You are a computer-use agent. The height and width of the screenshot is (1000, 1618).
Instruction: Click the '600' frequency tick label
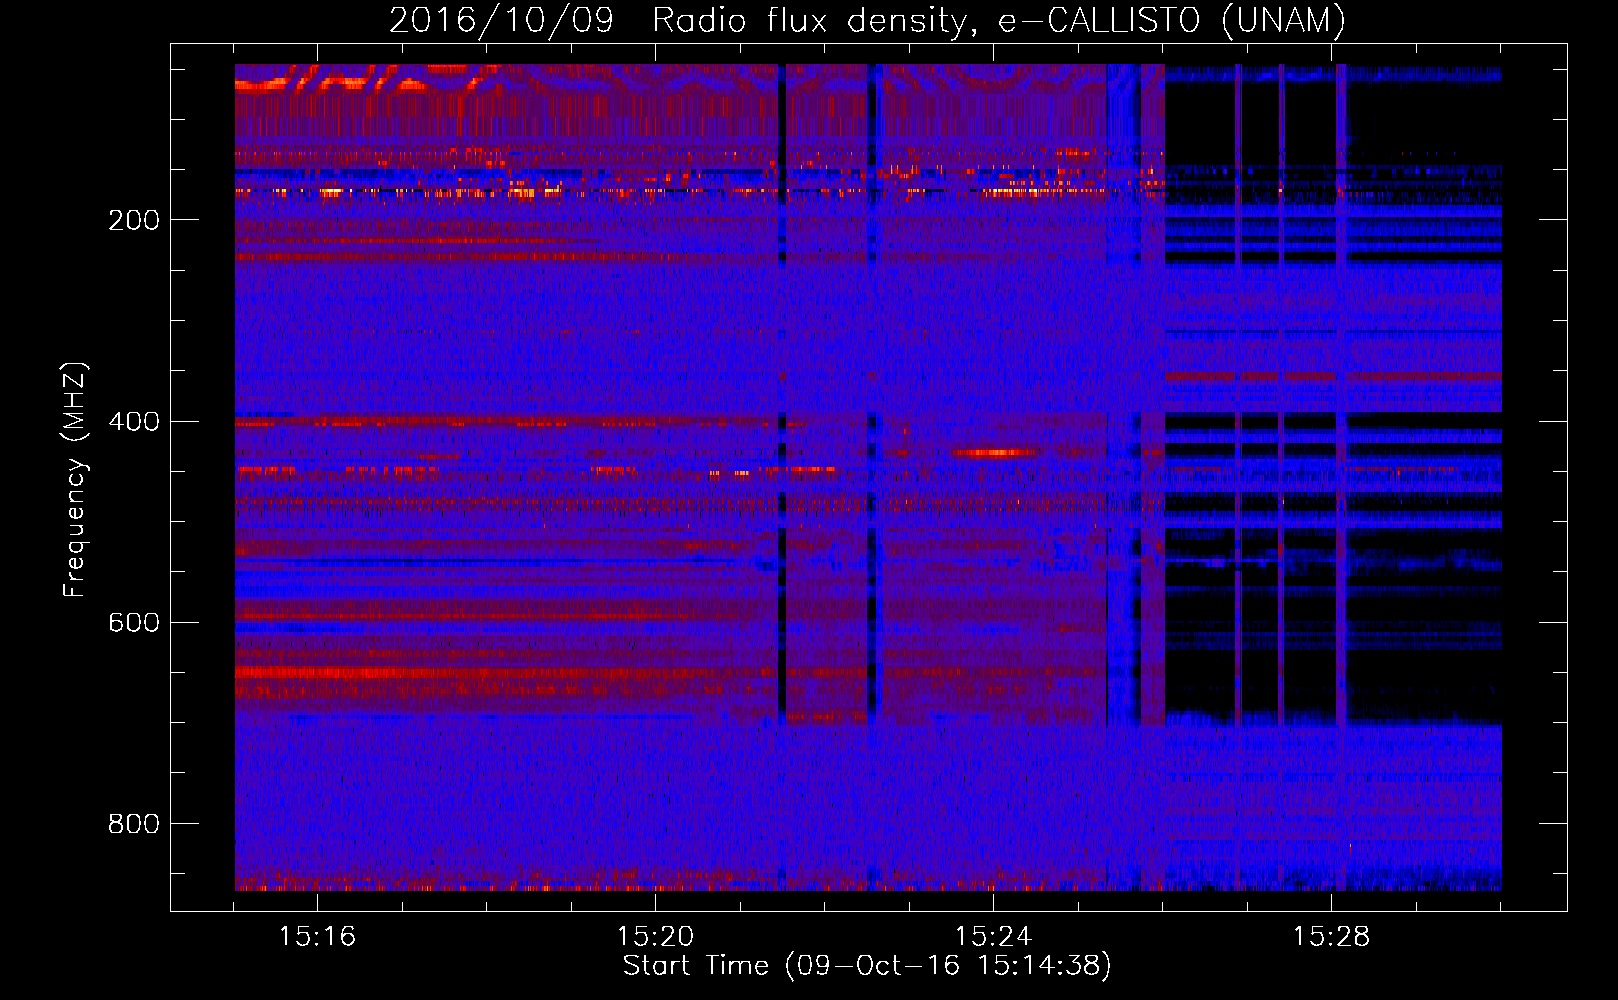(x=134, y=622)
